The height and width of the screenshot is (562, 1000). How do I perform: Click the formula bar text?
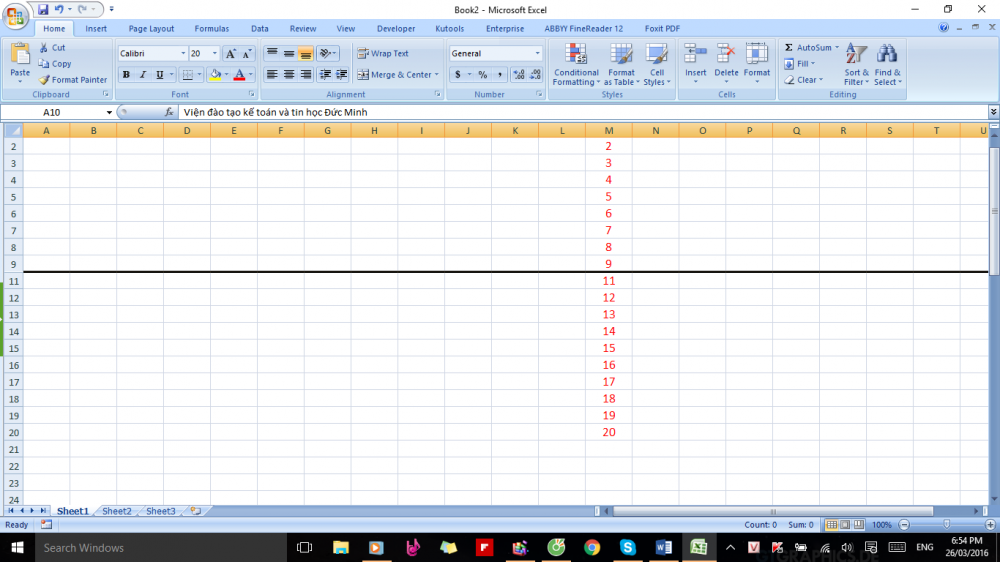click(x=276, y=112)
